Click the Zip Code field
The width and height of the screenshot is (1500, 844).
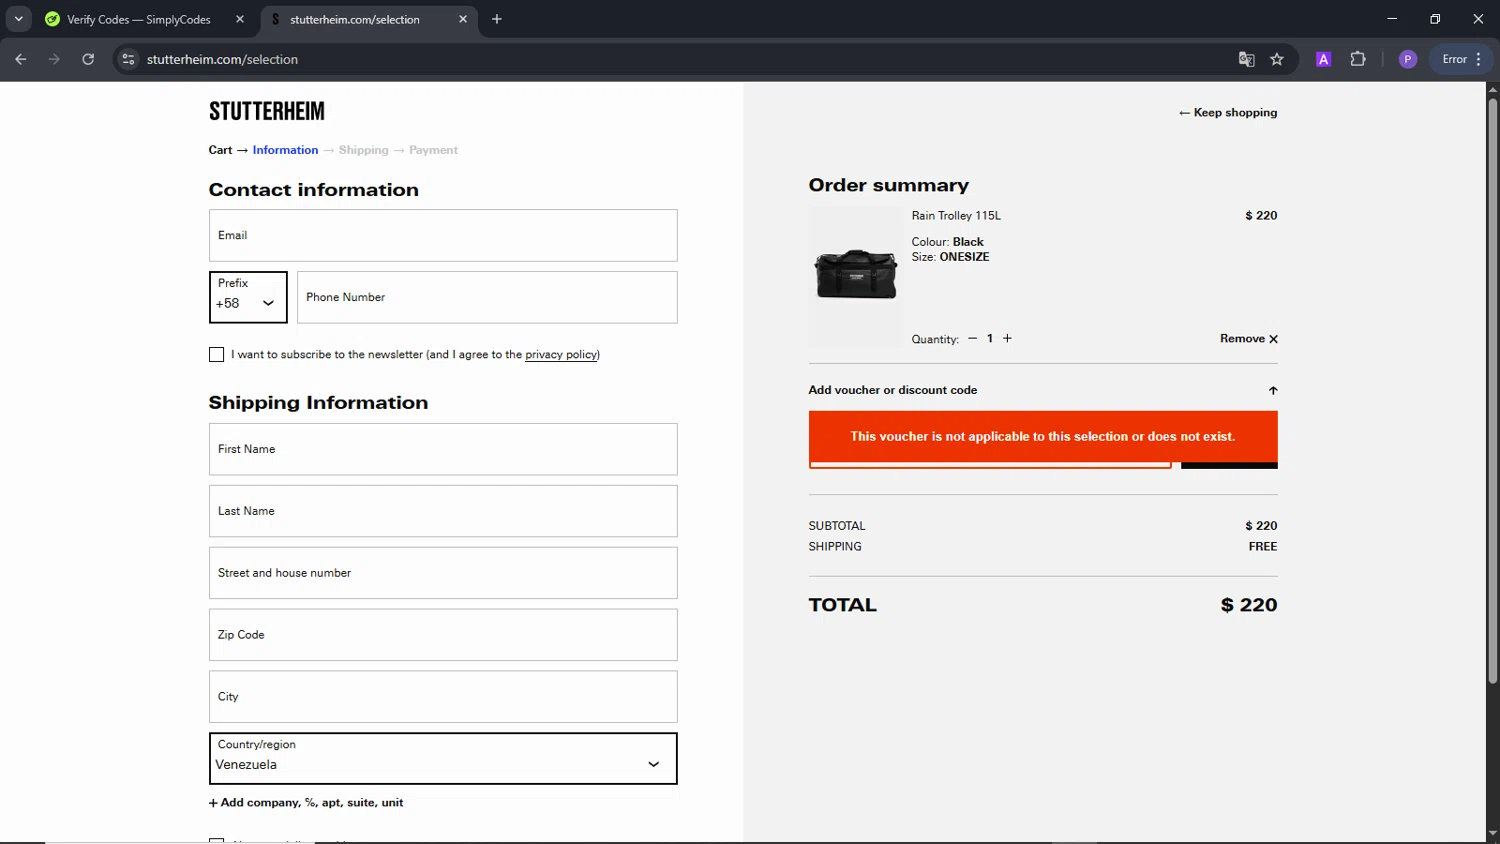pyautogui.click(x=443, y=635)
